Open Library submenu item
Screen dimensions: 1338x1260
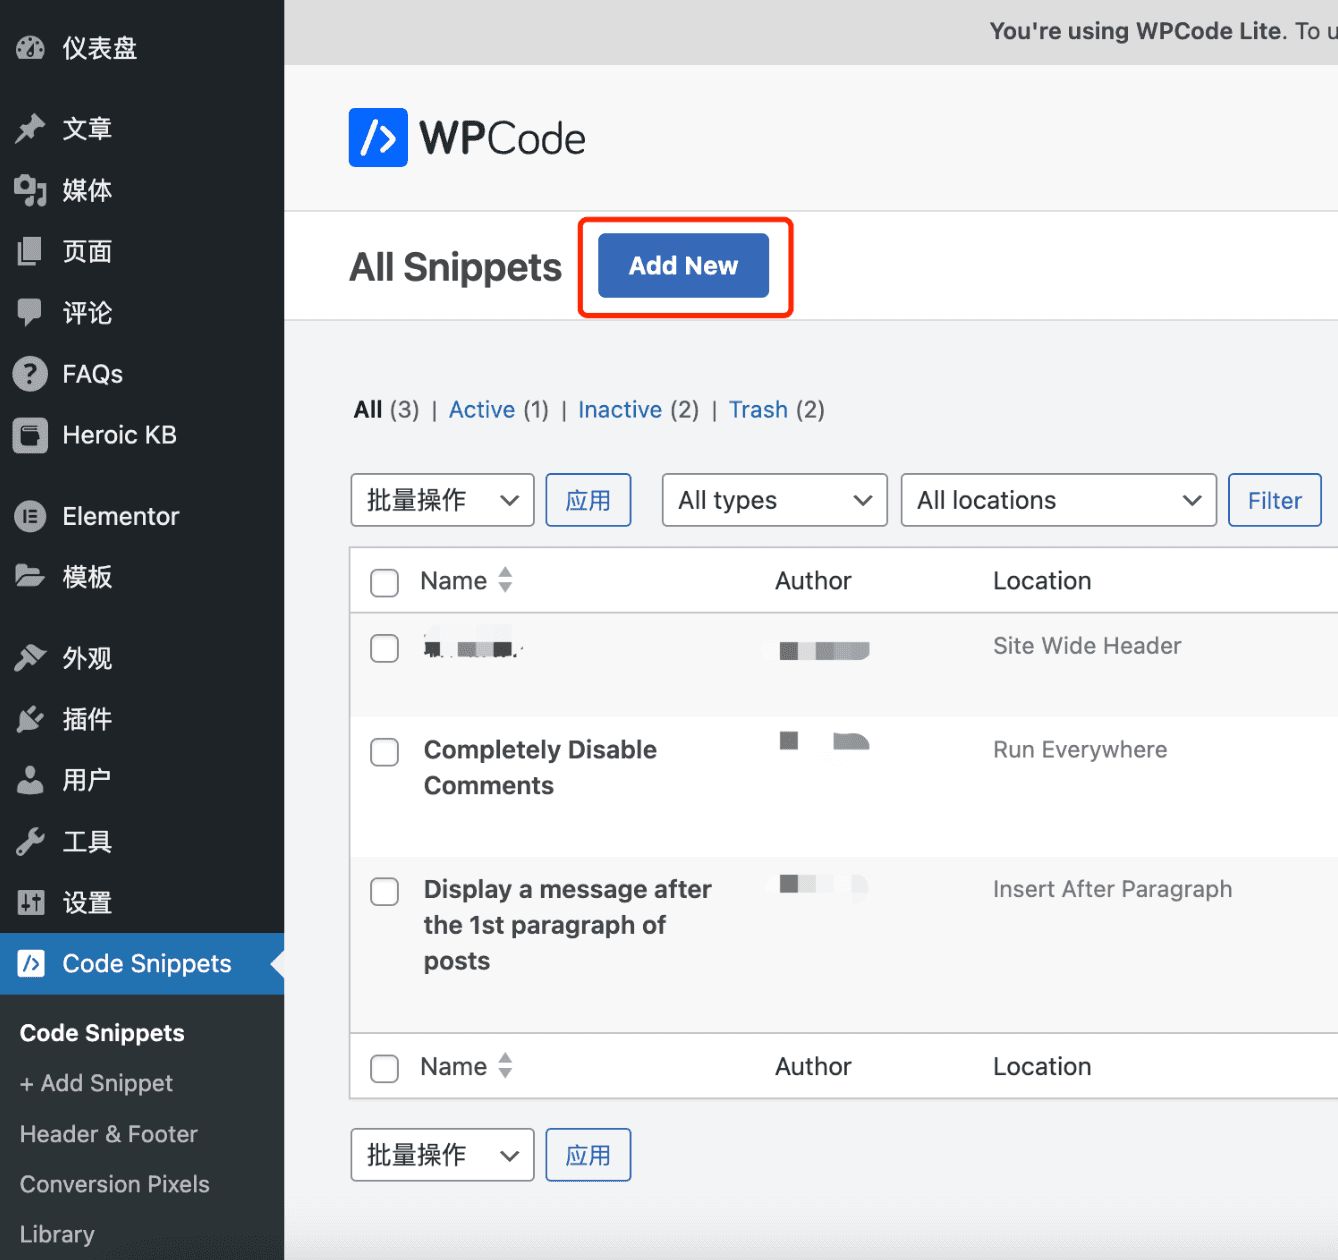pyautogui.click(x=57, y=1234)
